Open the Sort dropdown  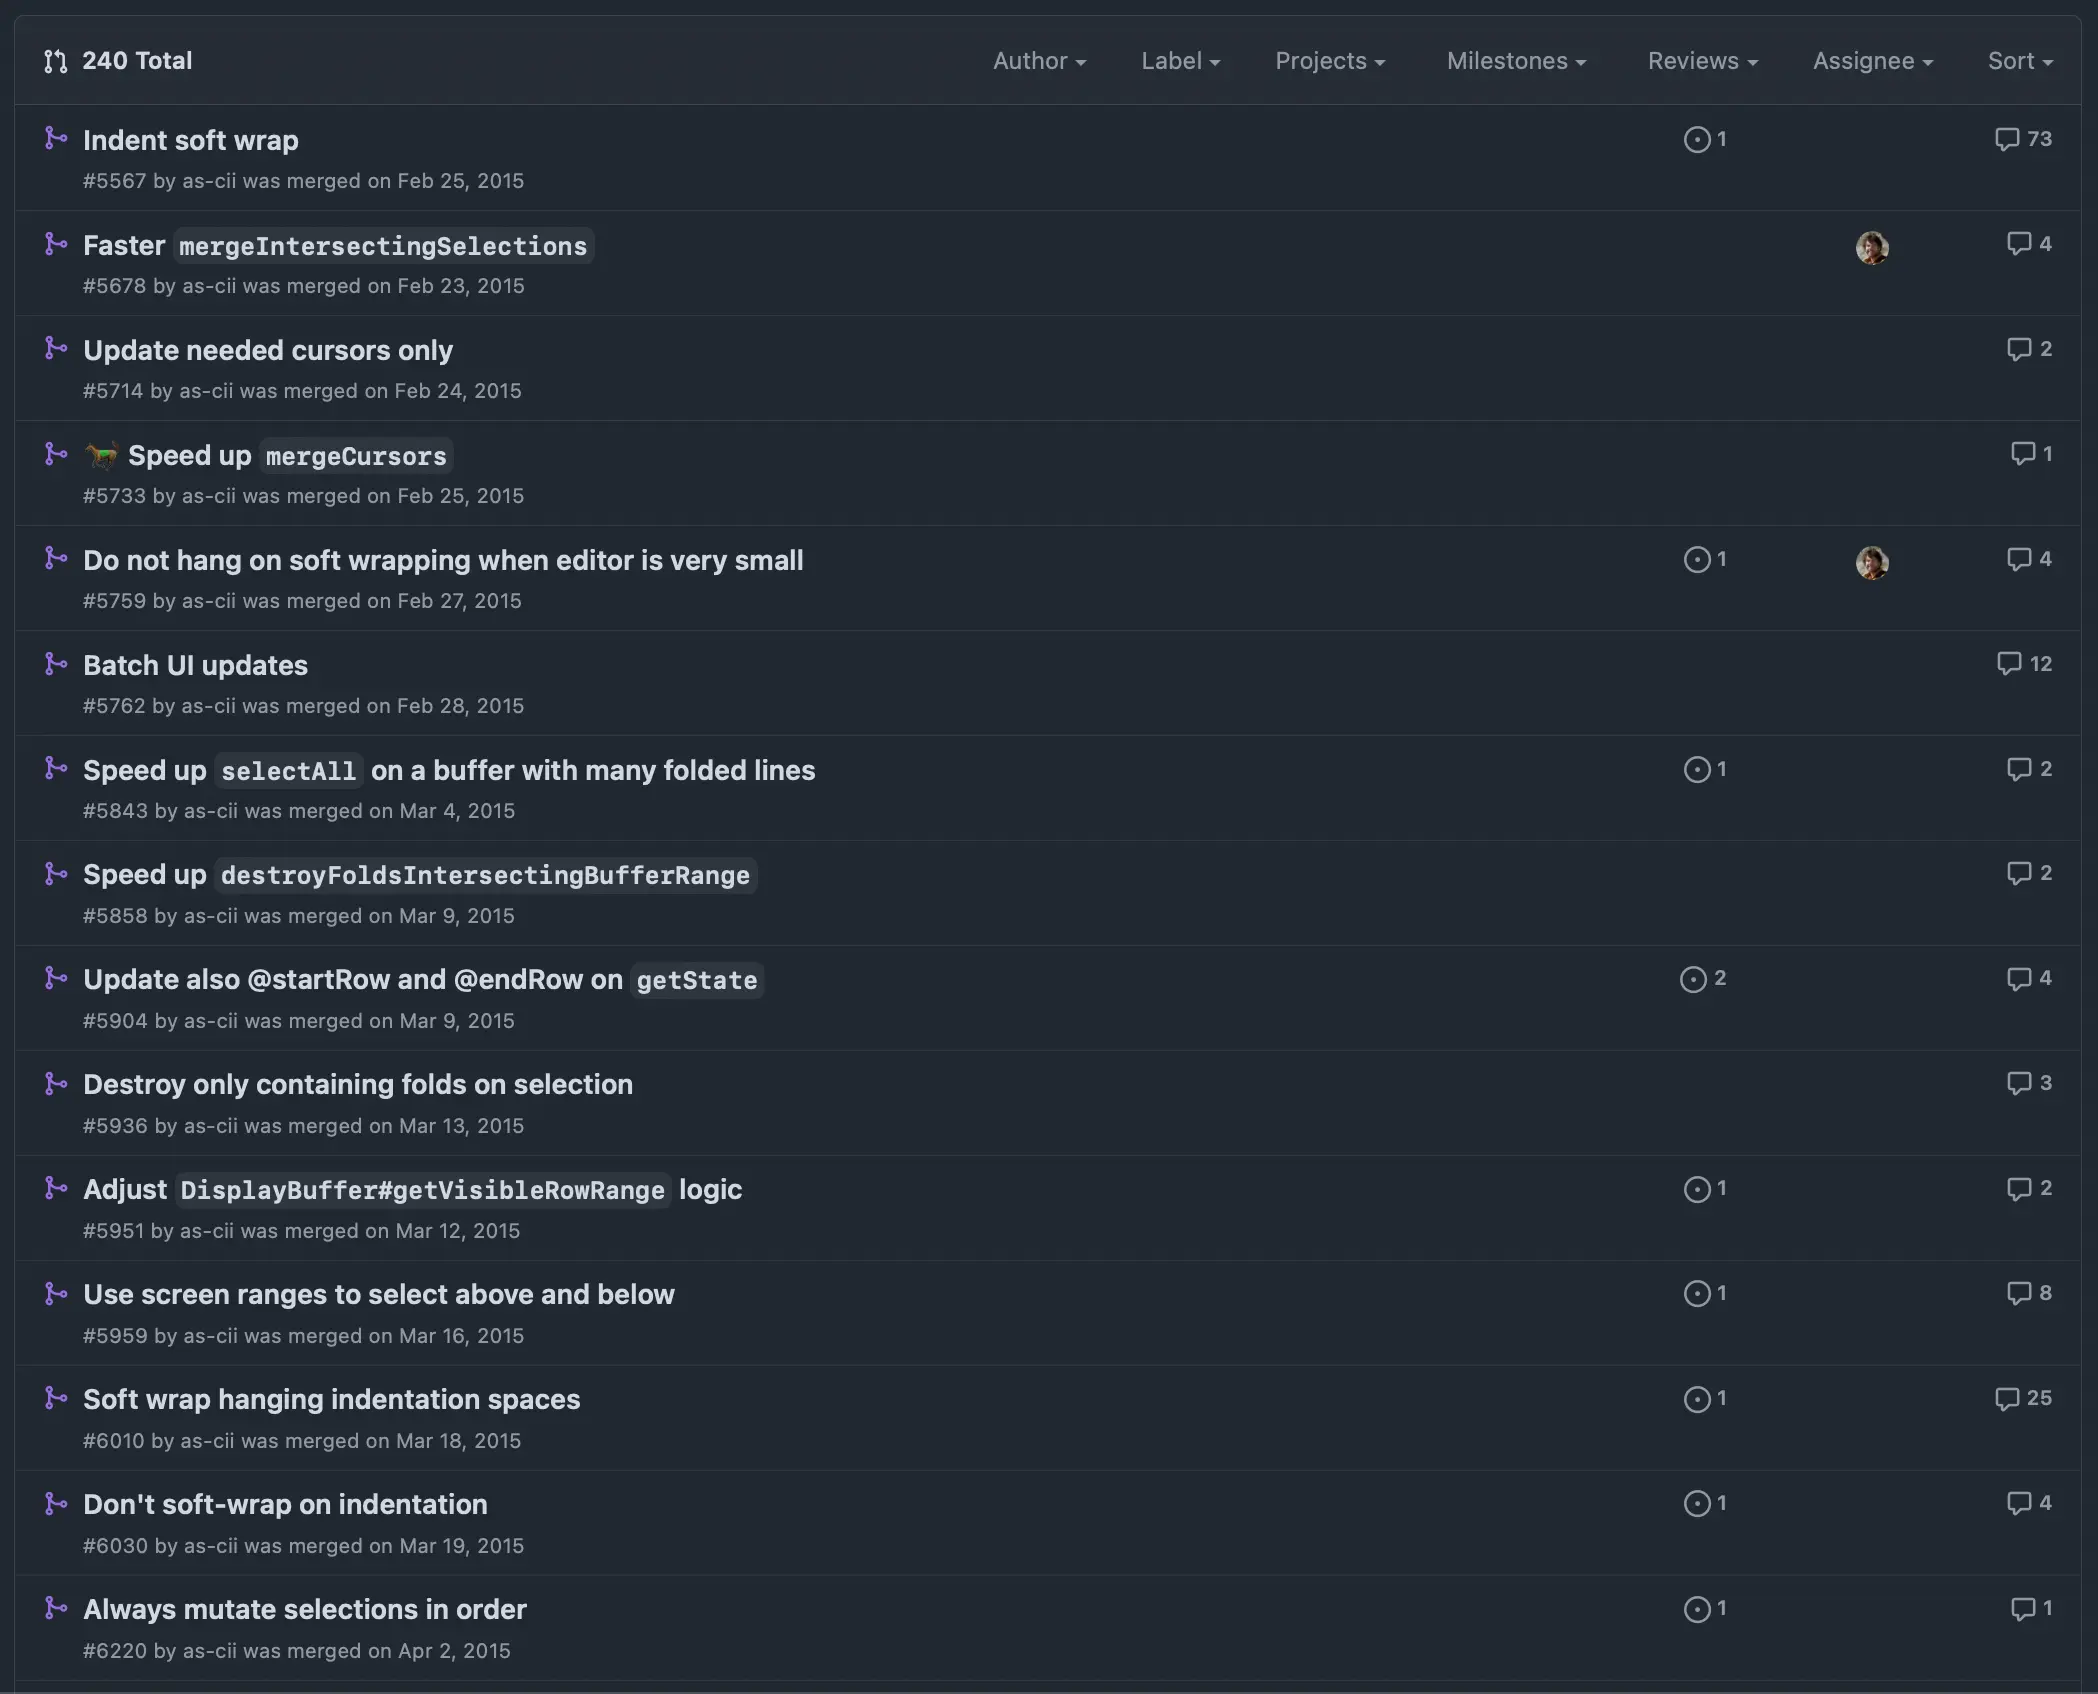(x=2019, y=61)
